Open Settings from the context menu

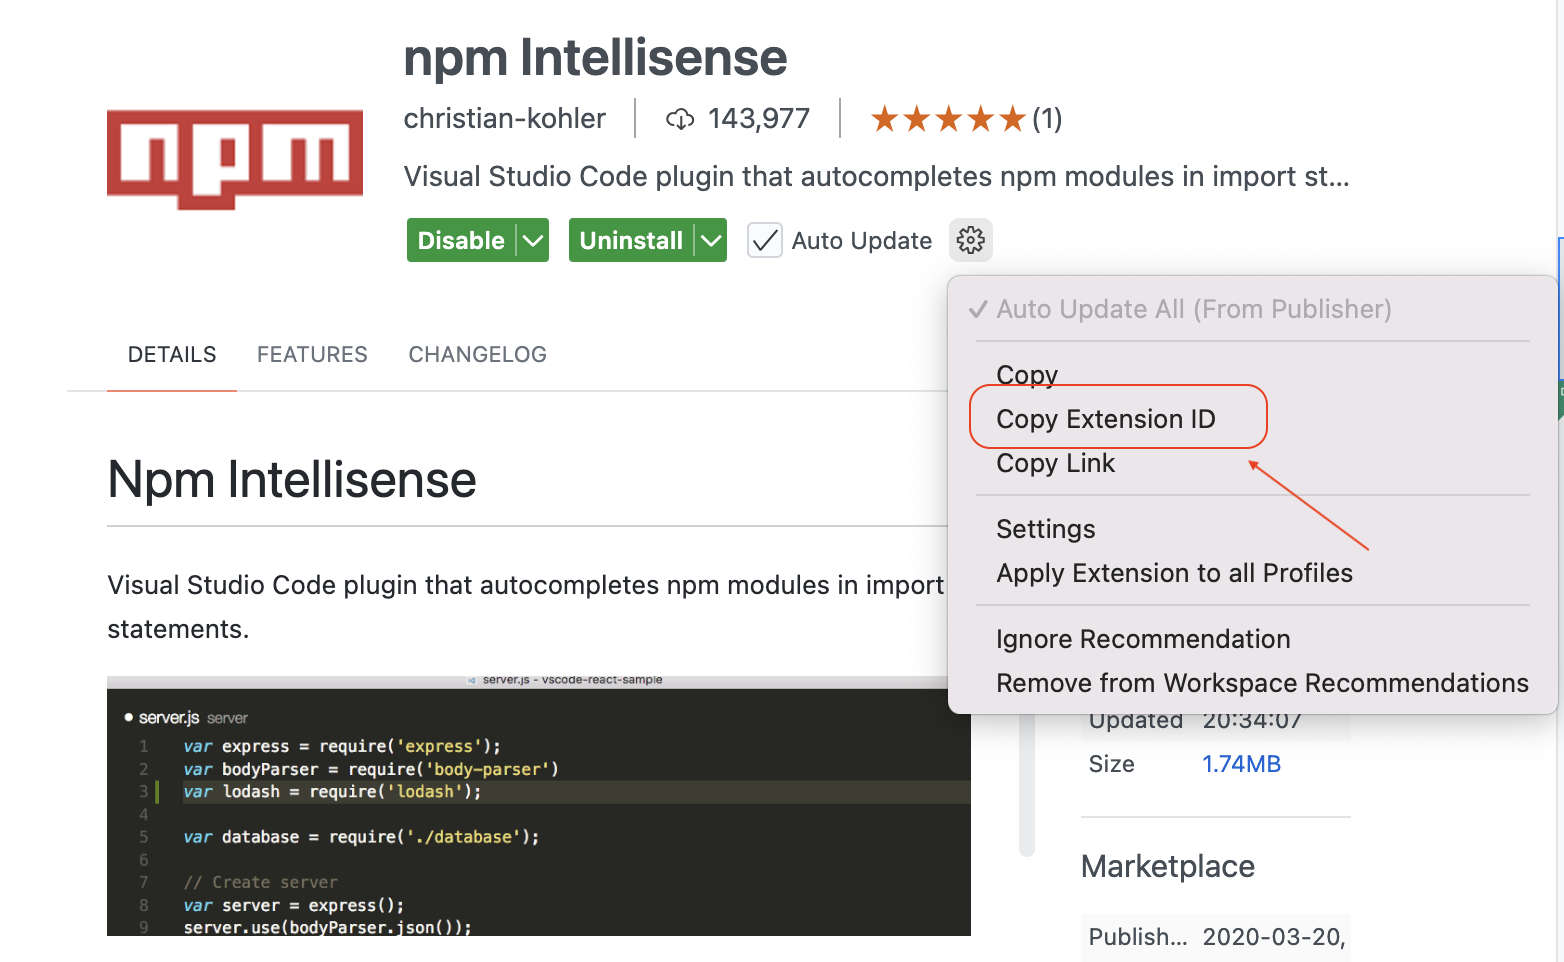[x=1045, y=529]
